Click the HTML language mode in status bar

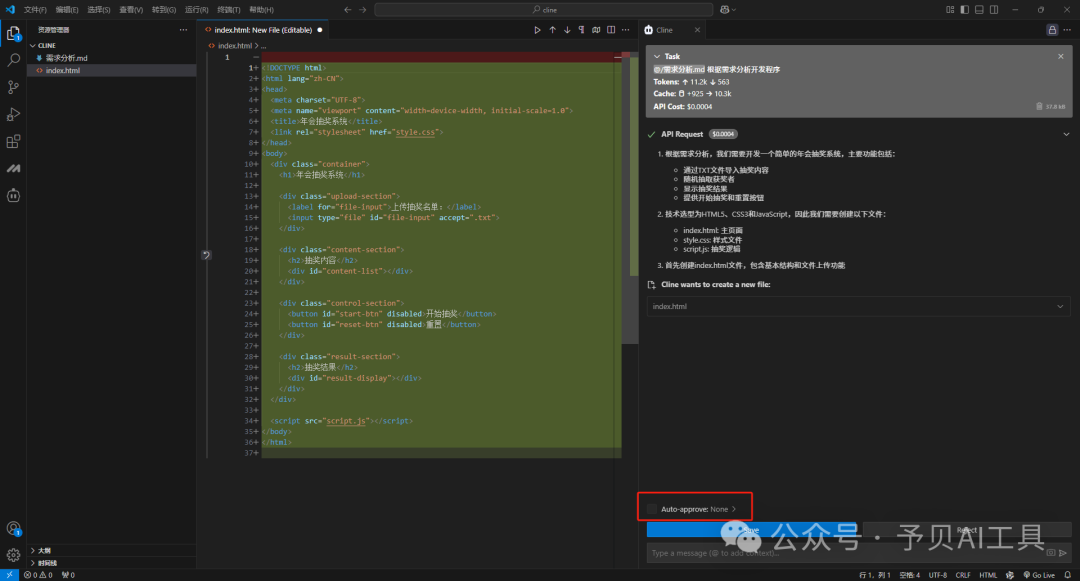pos(988,575)
